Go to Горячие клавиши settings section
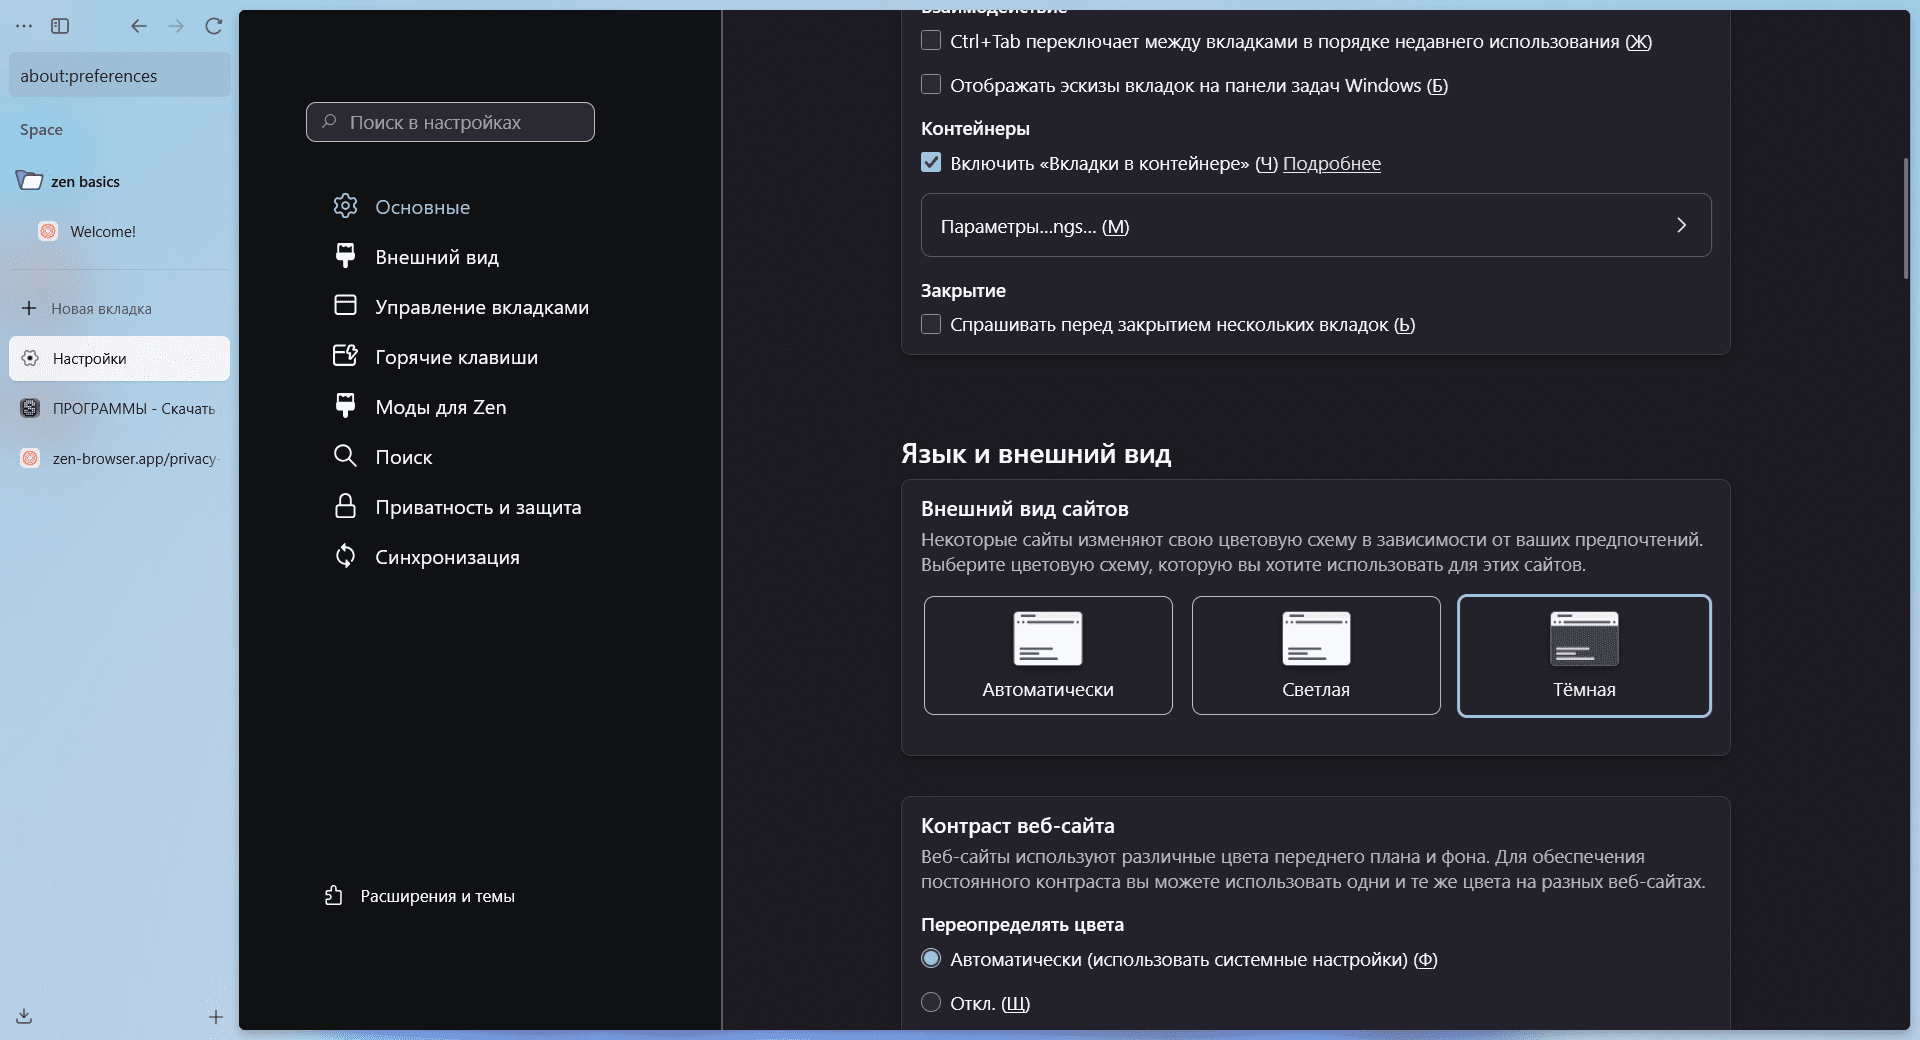The width and height of the screenshot is (1920, 1040). [x=456, y=357]
